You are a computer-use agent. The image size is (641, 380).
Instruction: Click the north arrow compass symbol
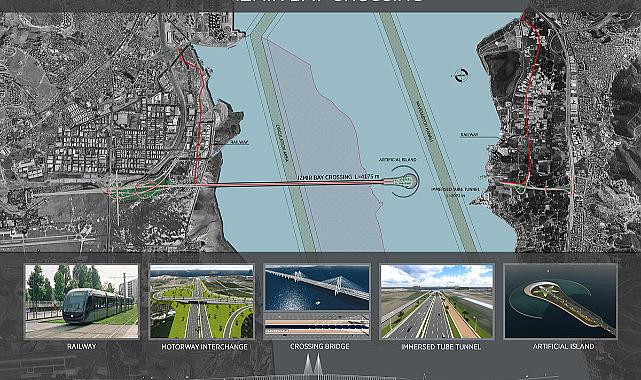tap(462, 75)
